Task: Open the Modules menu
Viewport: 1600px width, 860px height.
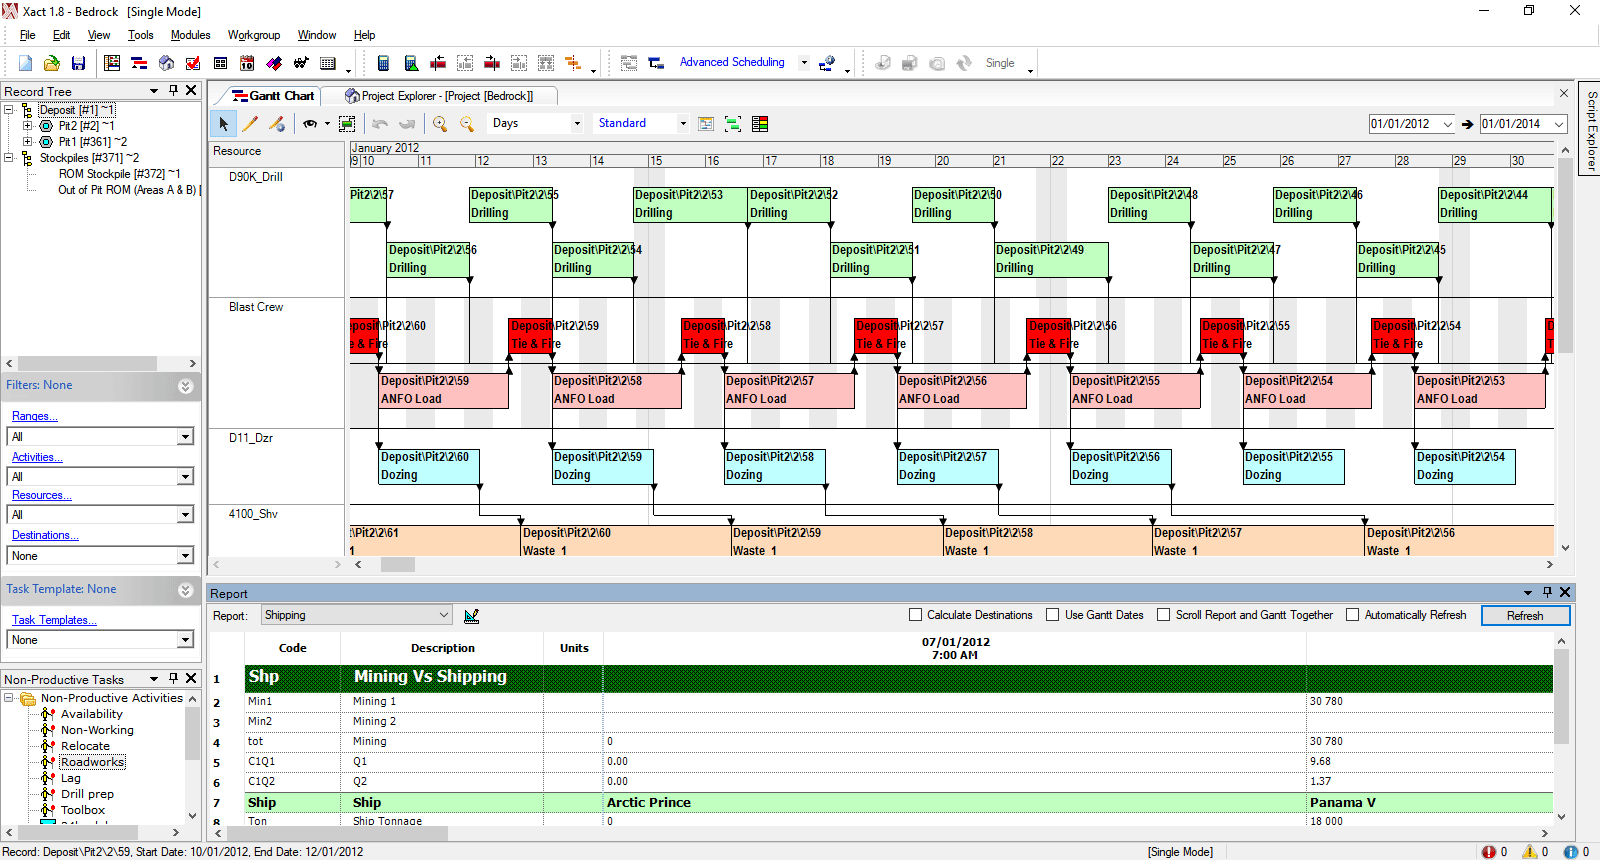Action: click(190, 35)
